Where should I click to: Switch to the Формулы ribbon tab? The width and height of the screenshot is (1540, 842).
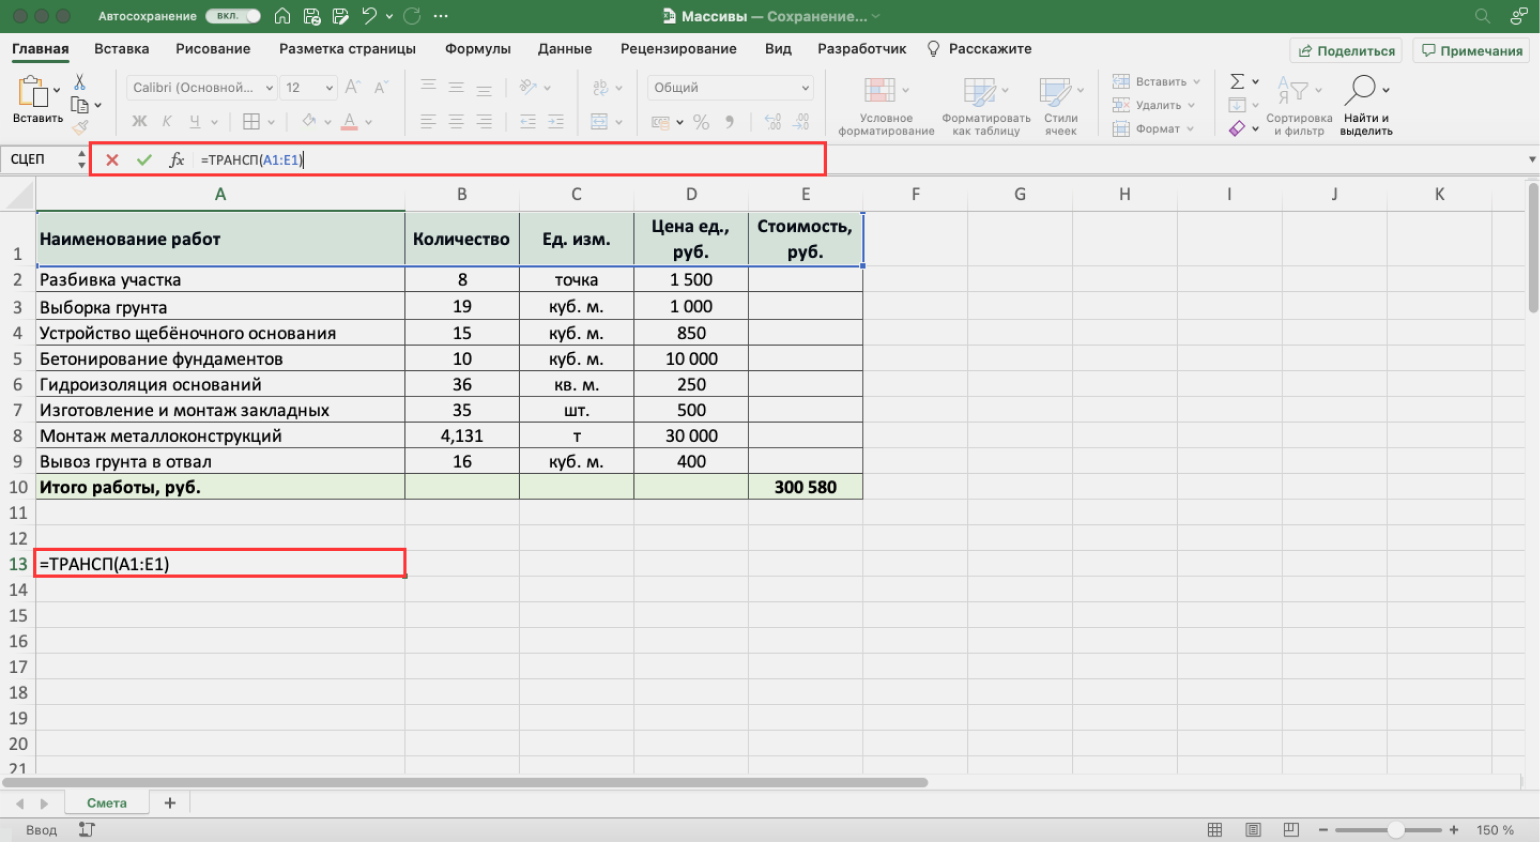point(477,49)
